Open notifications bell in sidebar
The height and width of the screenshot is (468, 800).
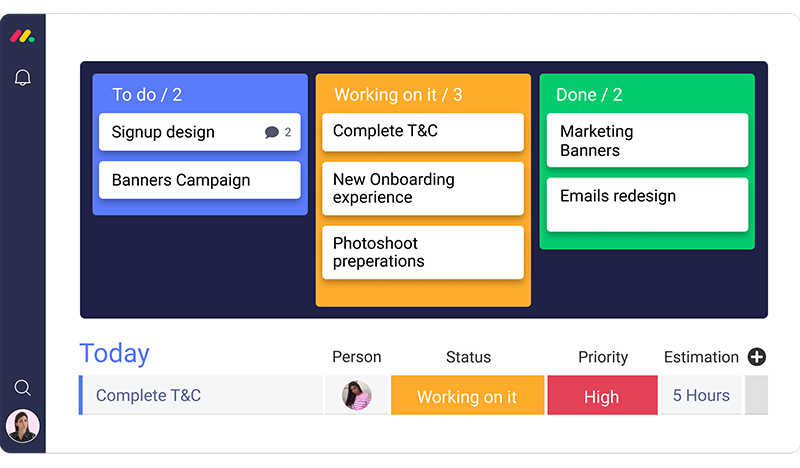tap(22, 78)
